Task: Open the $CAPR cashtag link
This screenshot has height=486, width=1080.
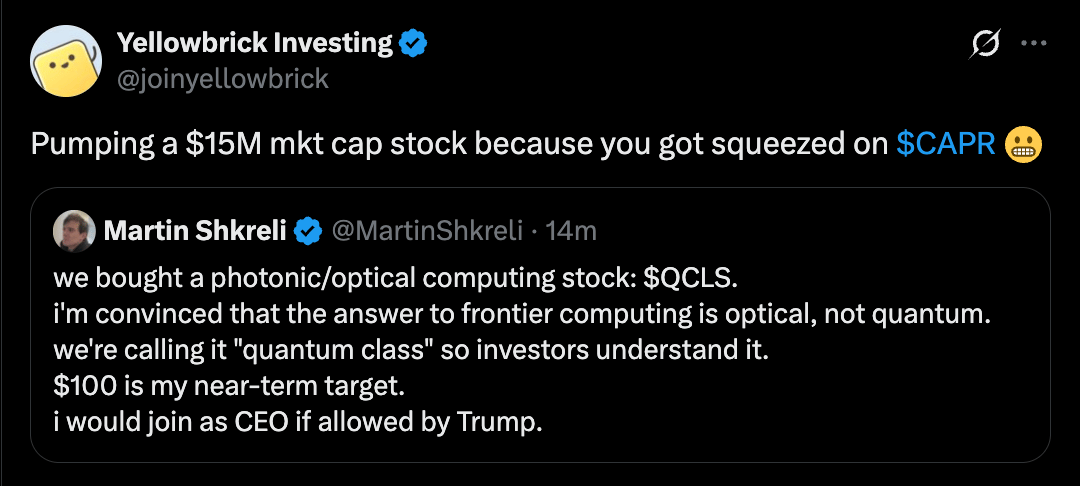Action: [946, 145]
